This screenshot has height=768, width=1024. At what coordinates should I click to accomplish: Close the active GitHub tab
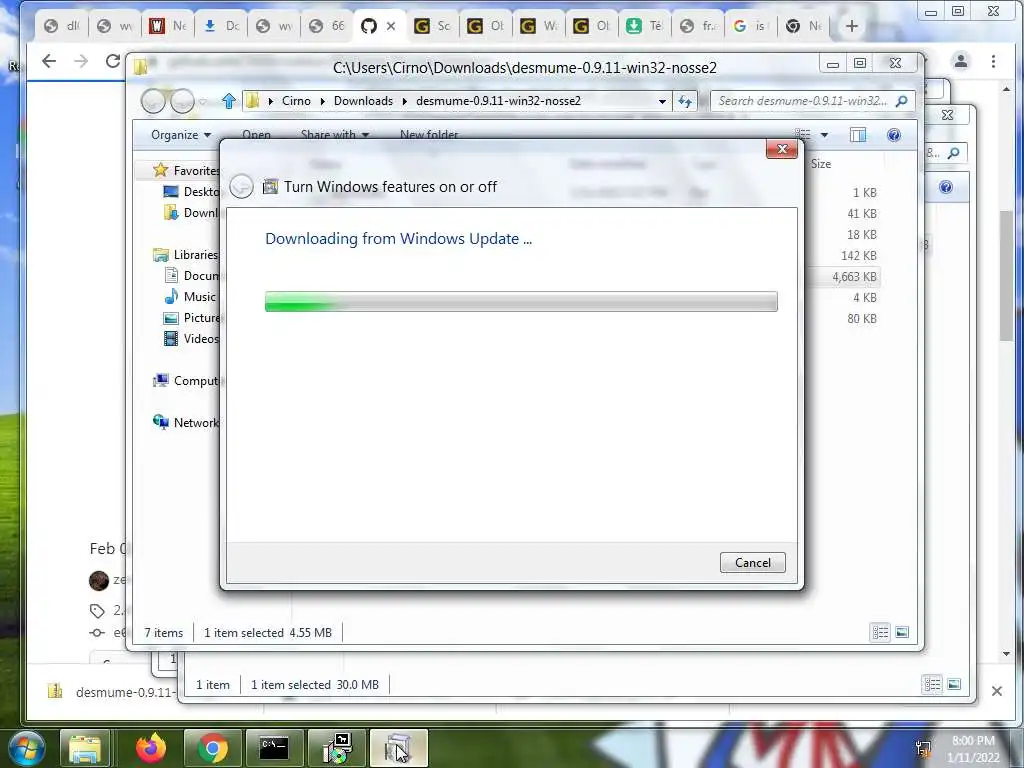click(391, 26)
